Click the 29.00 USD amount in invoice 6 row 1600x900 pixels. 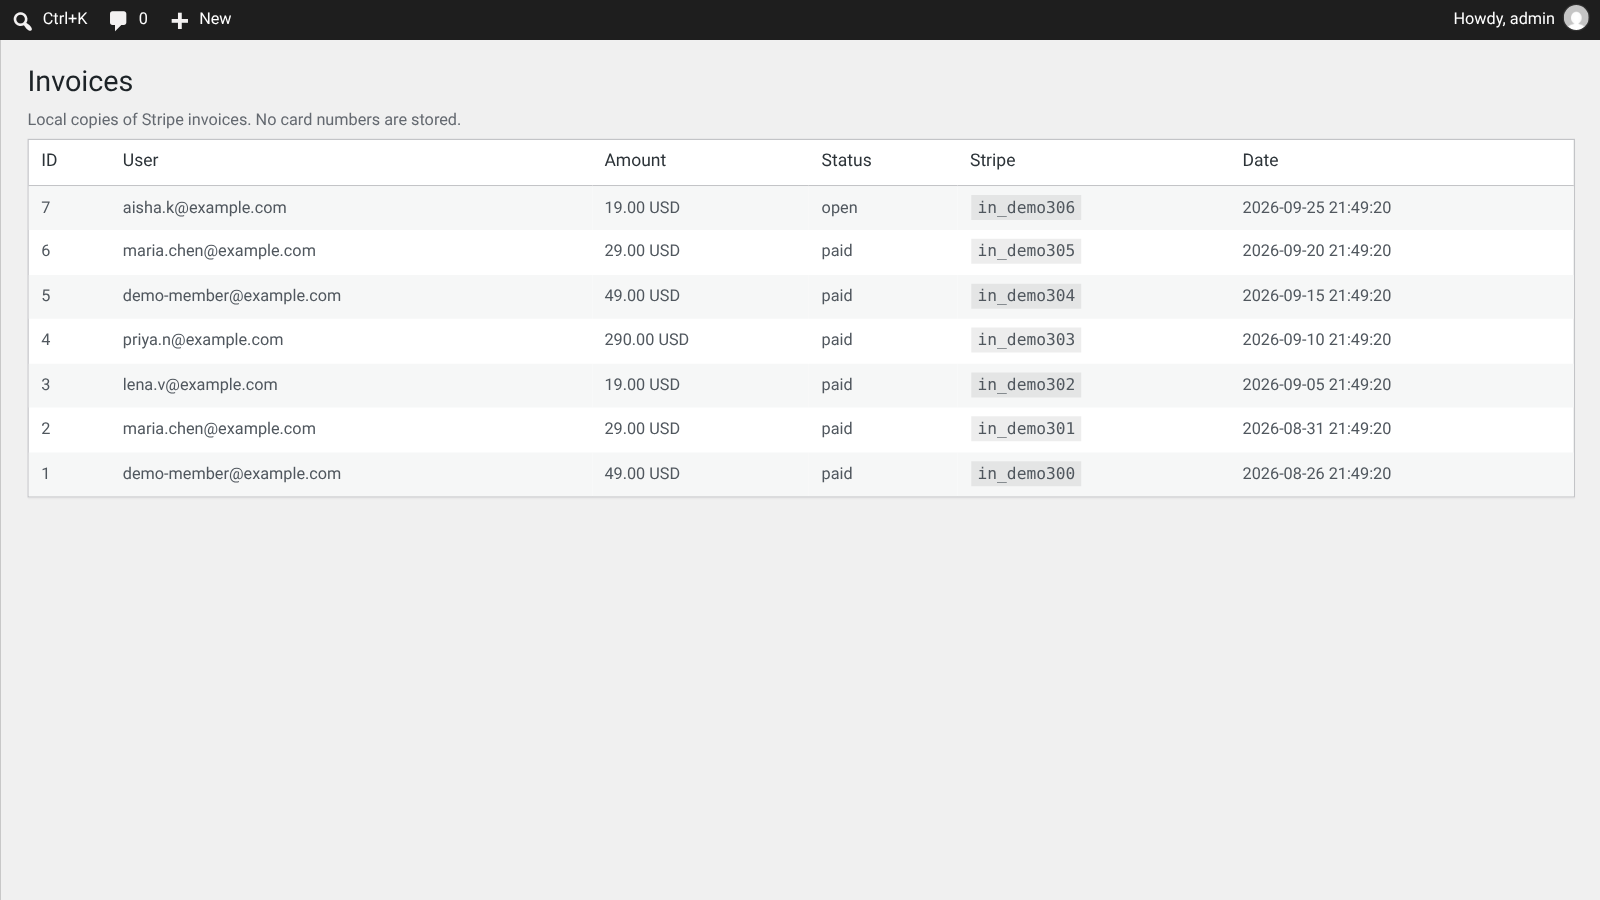click(642, 251)
